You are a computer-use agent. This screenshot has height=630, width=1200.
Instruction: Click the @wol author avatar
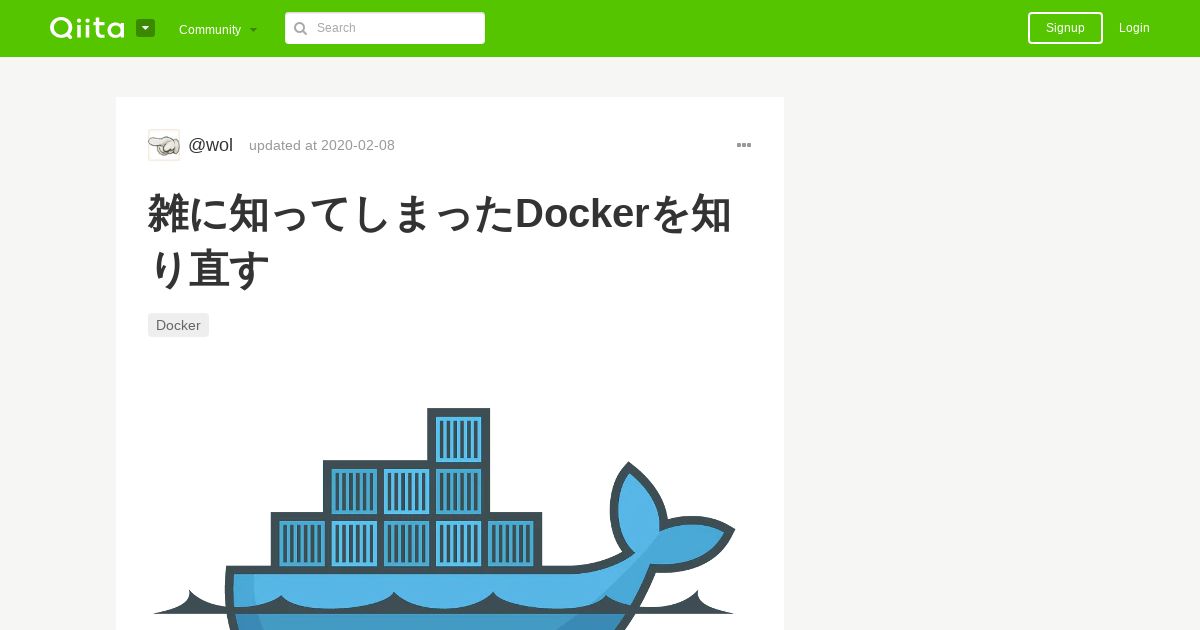(x=164, y=145)
